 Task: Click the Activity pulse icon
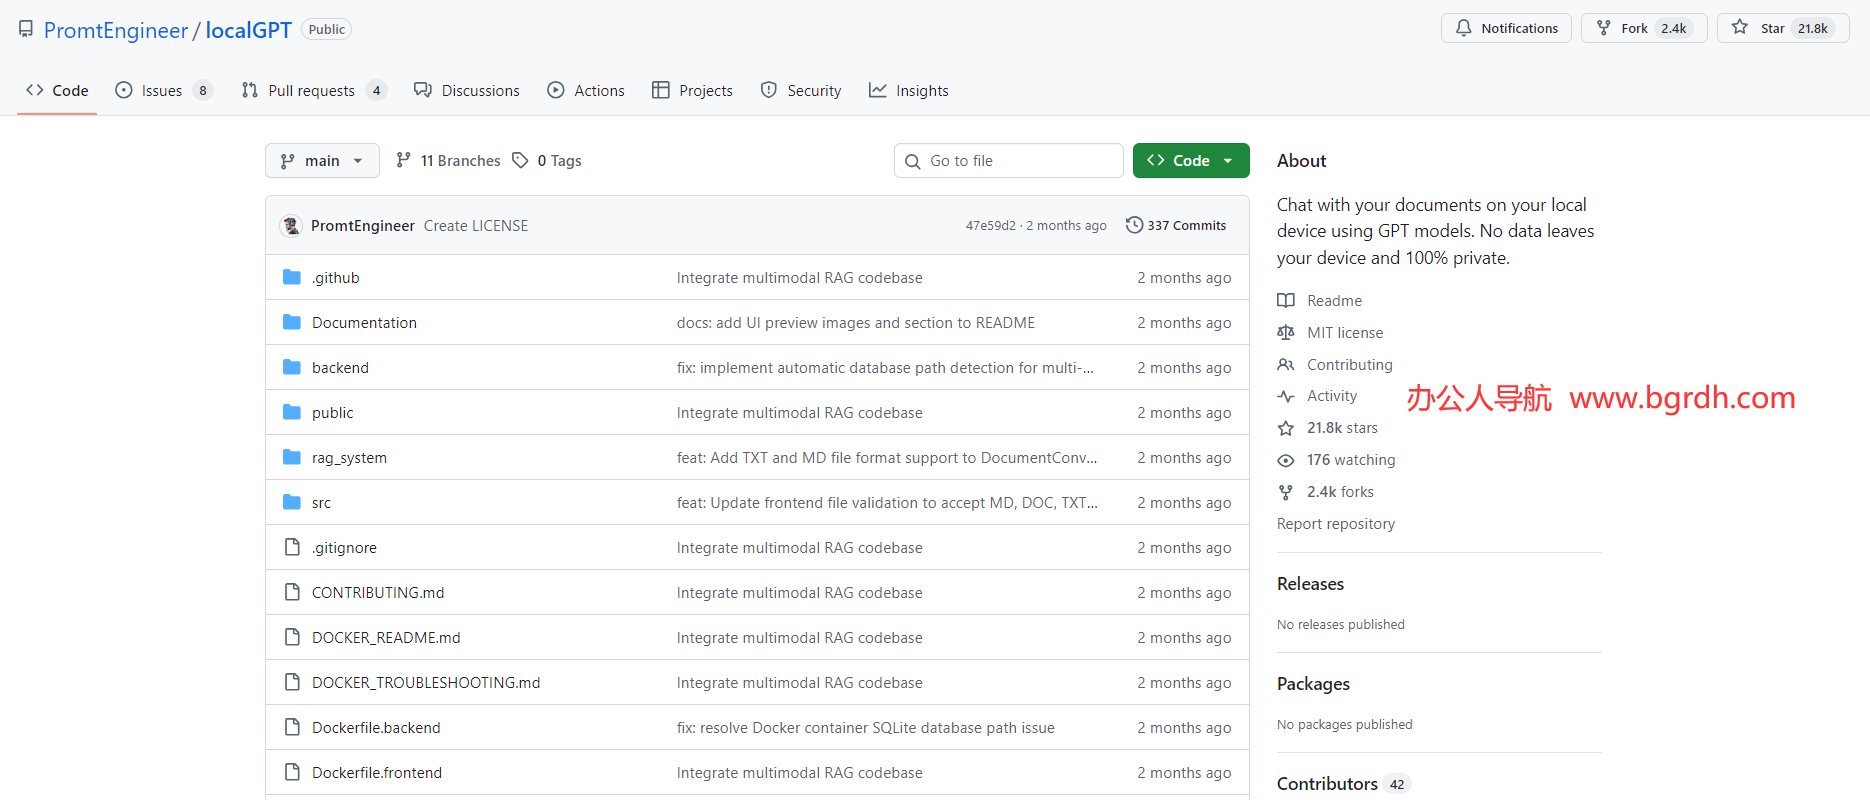tap(1286, 396)
